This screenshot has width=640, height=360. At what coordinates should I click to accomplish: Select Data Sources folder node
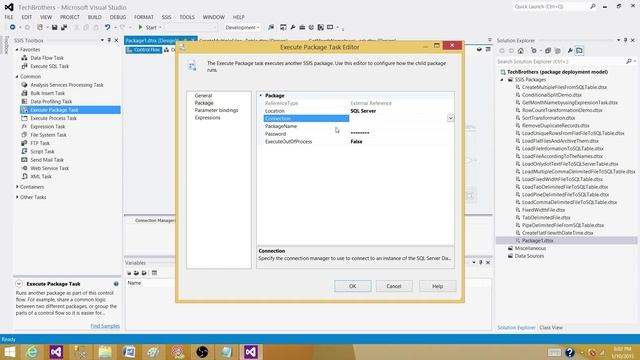[x=529, y=256]
